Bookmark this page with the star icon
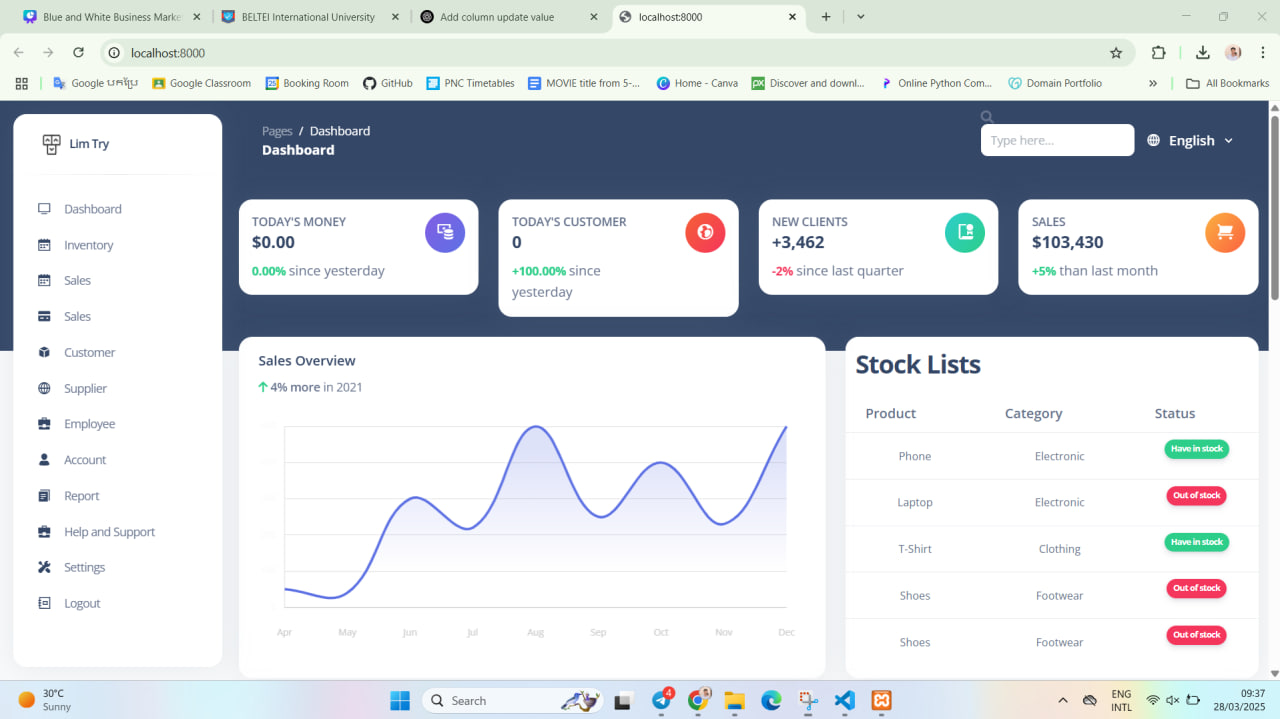The image size is (1280, 719). pos(1116,53)
